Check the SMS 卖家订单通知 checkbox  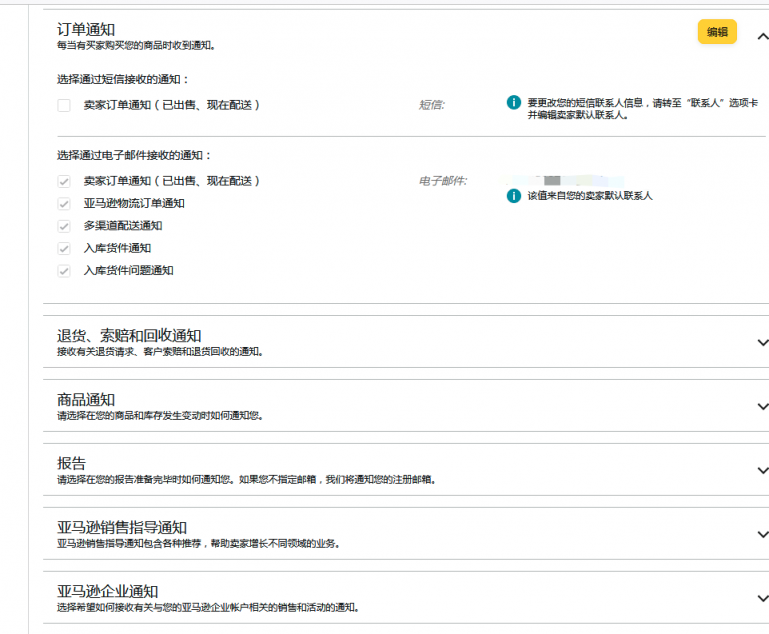pyautogui.click(x=64, y=105)
